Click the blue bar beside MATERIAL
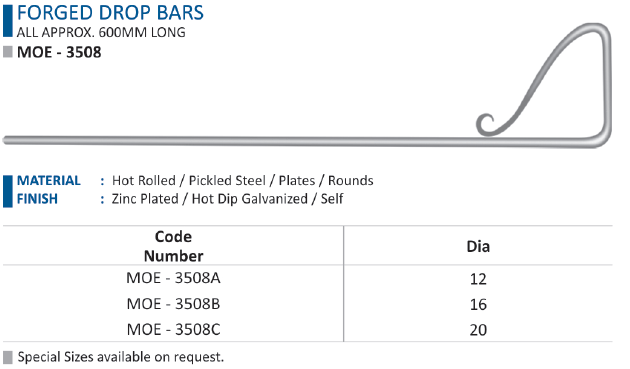The width and height of the screenshot is (630, 369). pyautogui.click(x=8, y=191)
